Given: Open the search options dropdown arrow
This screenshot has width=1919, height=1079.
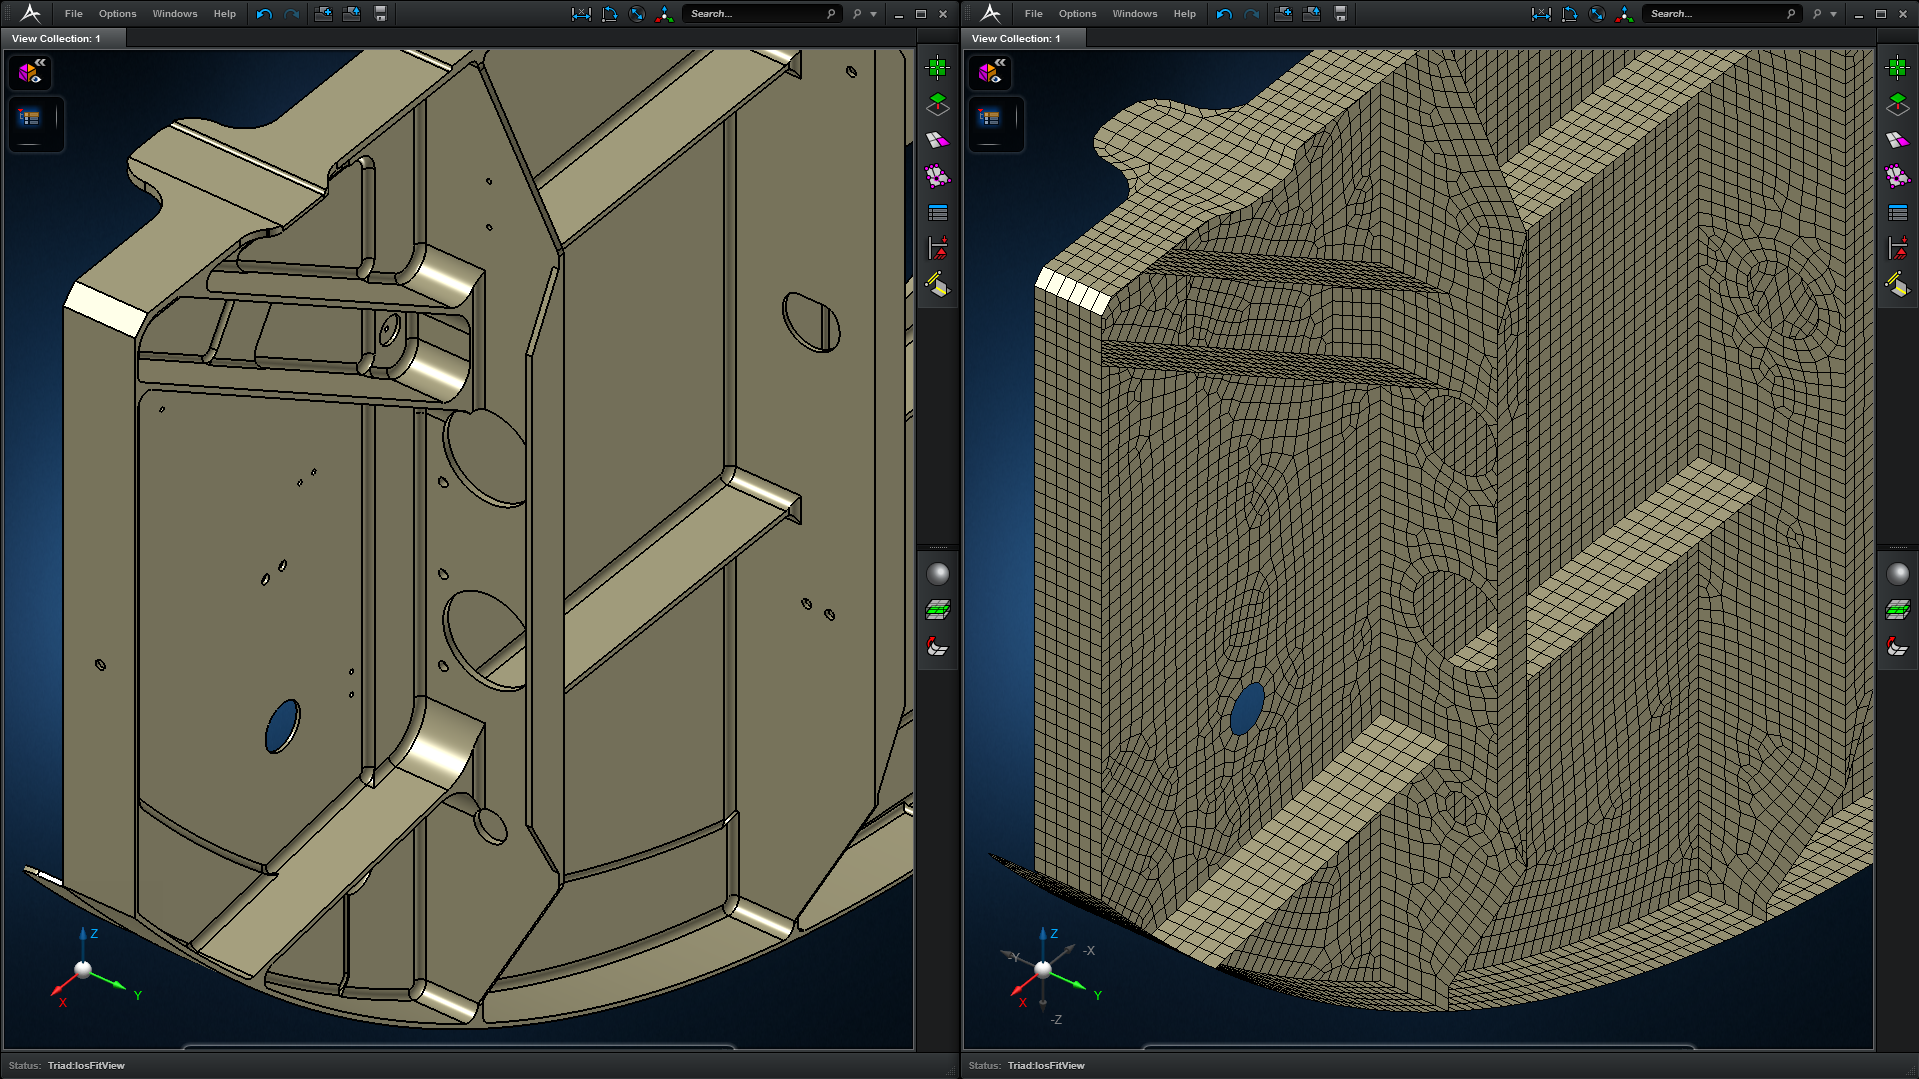Looking at the screenshot, I should tap(875, 13).
